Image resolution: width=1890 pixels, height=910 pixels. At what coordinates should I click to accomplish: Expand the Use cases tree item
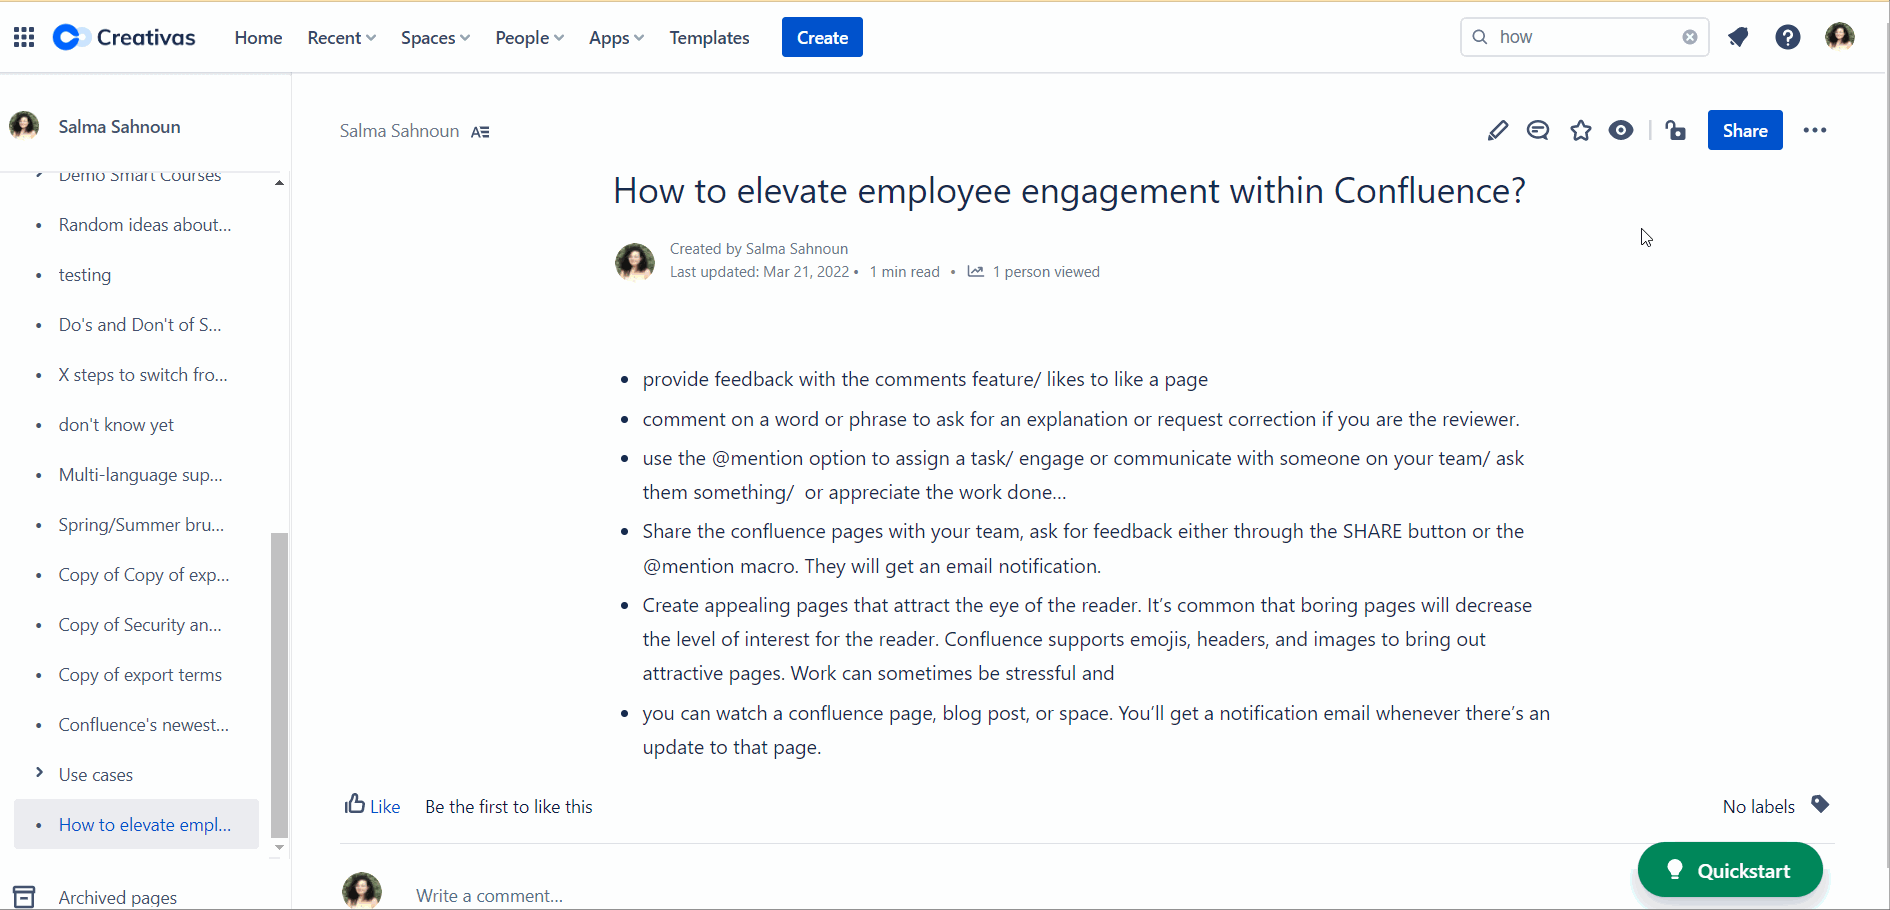click(39, 773)
